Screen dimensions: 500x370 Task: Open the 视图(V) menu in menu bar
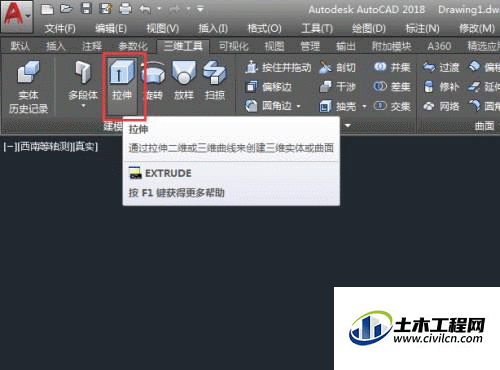click(x=163, y=29)
